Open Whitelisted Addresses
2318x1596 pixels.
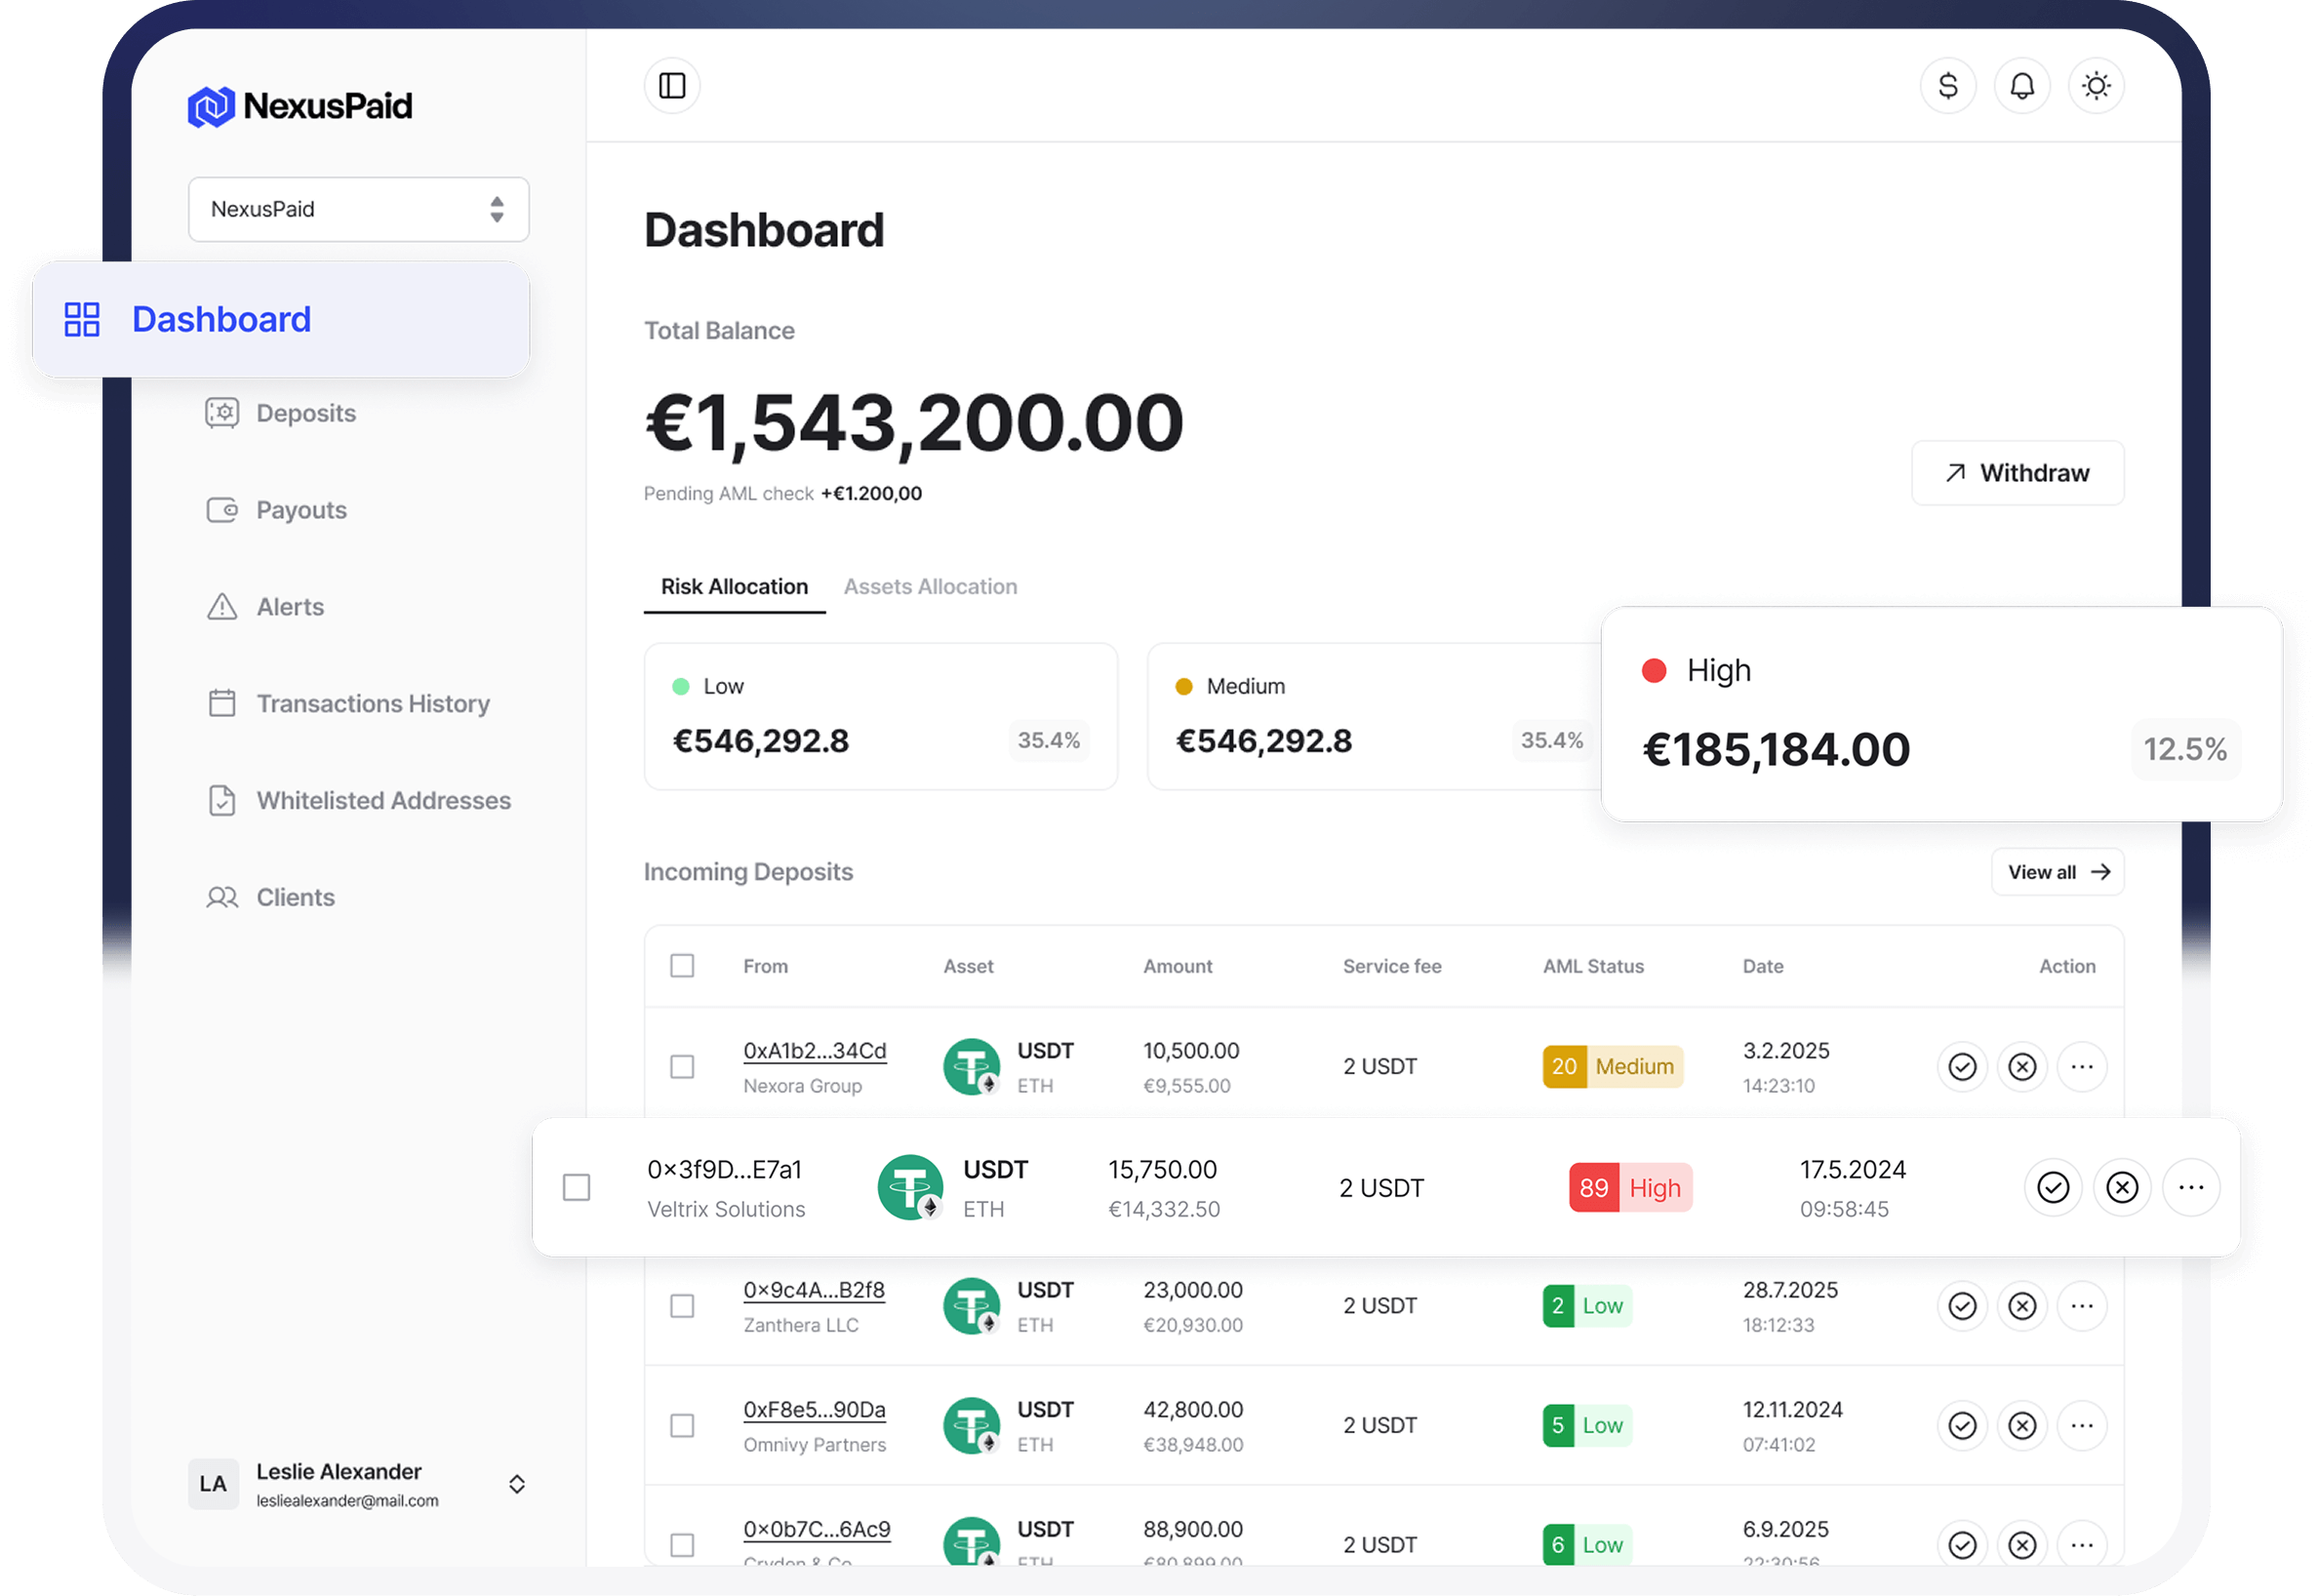tap(383, 800)
